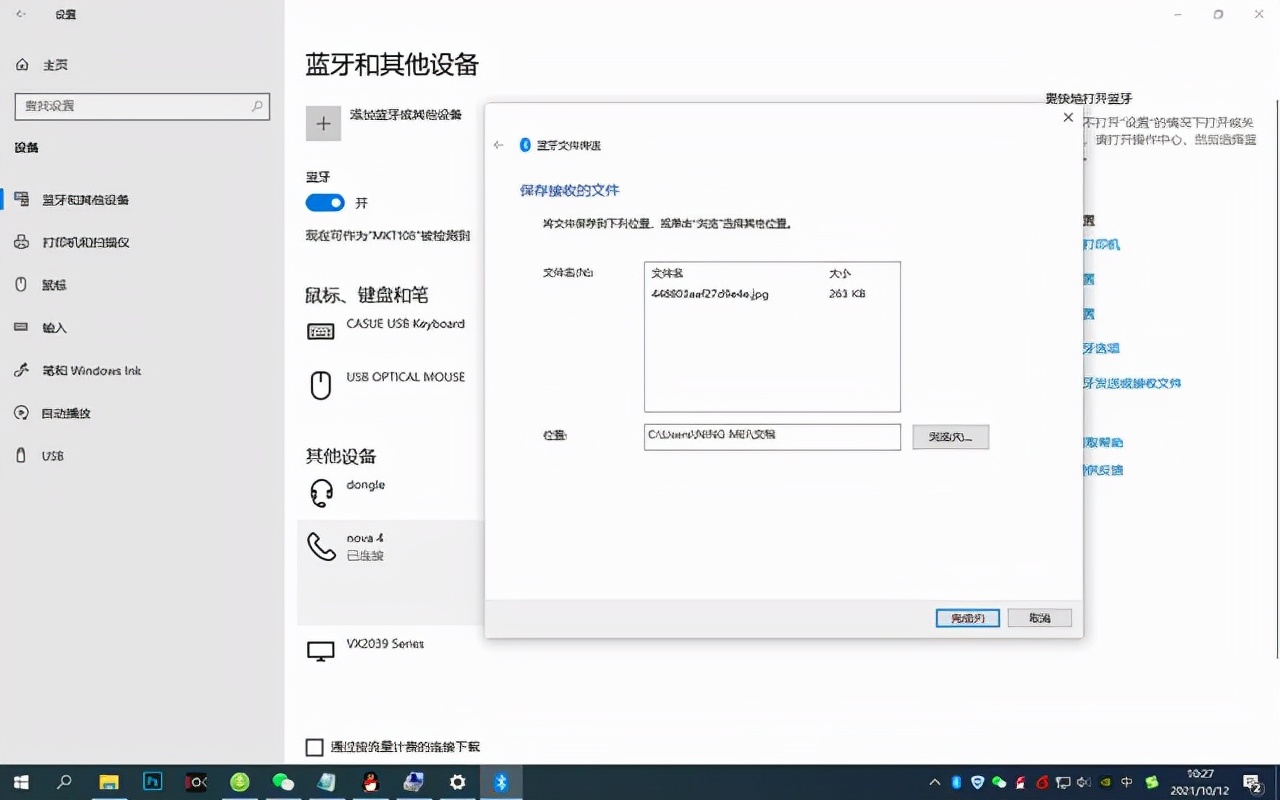Click the back arrow in Bluetooth File Transfer dialog

click(499, 144)
